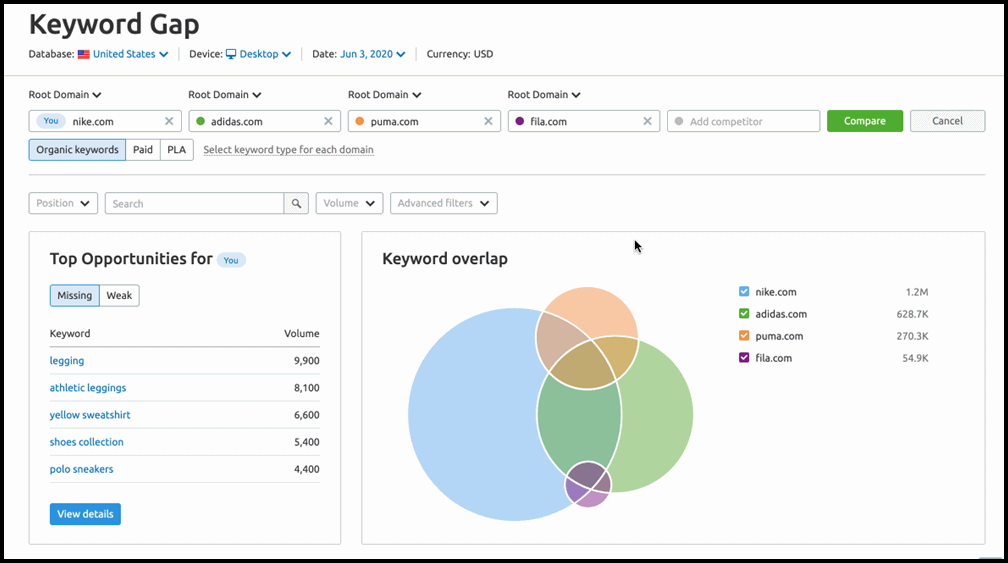Remove nike.com domain with its X icon
The image size is (1008, 563).
tap(169, 121)
